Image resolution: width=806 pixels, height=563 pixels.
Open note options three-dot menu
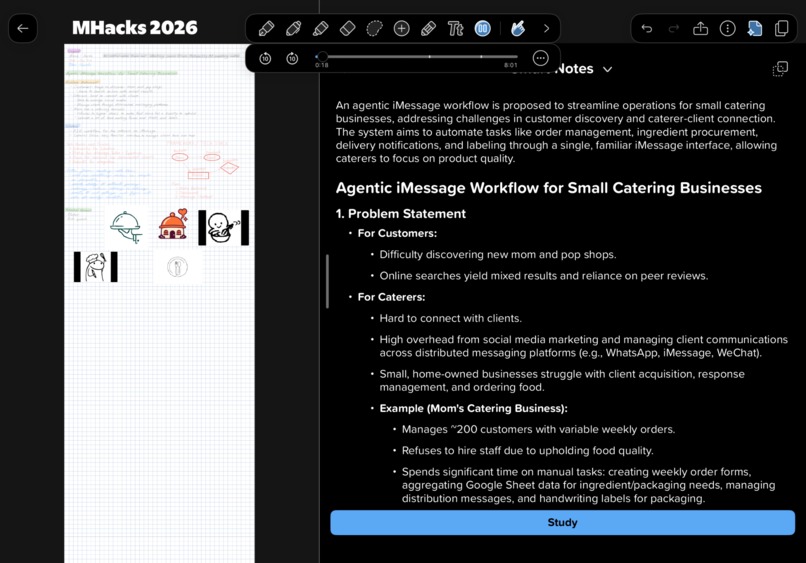coord(727,28)
